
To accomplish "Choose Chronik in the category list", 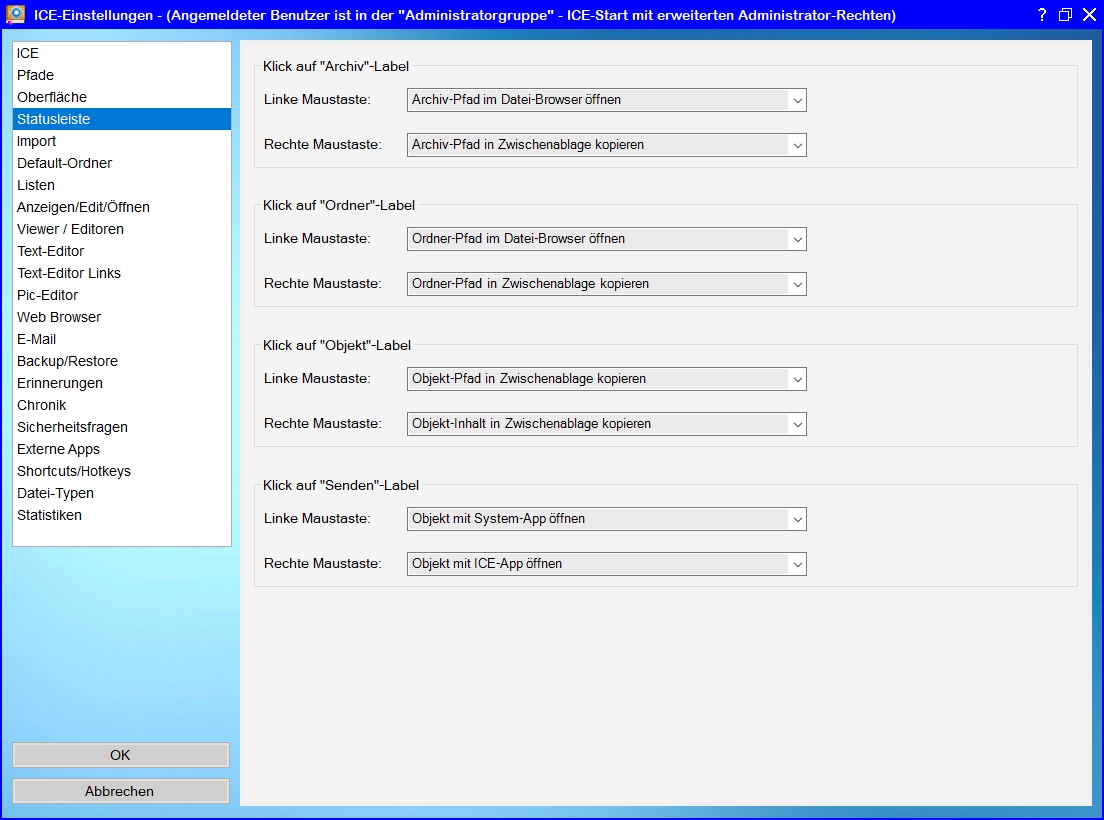I will (x=122, y=405).
